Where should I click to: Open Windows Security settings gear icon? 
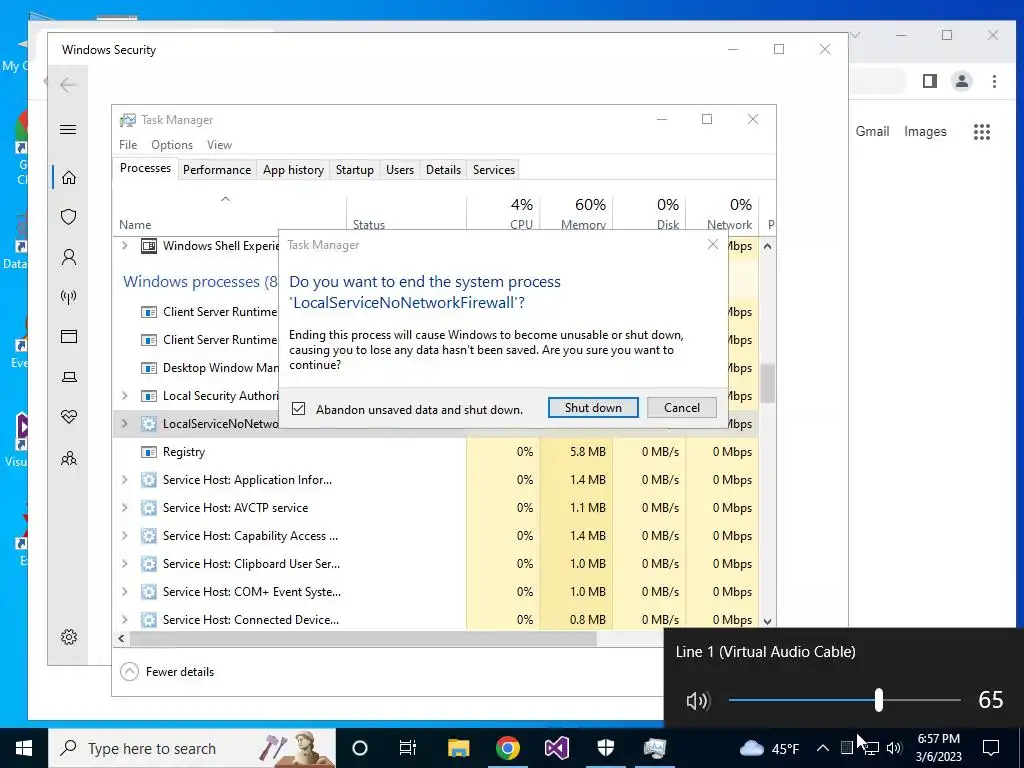tap(69, 637)
